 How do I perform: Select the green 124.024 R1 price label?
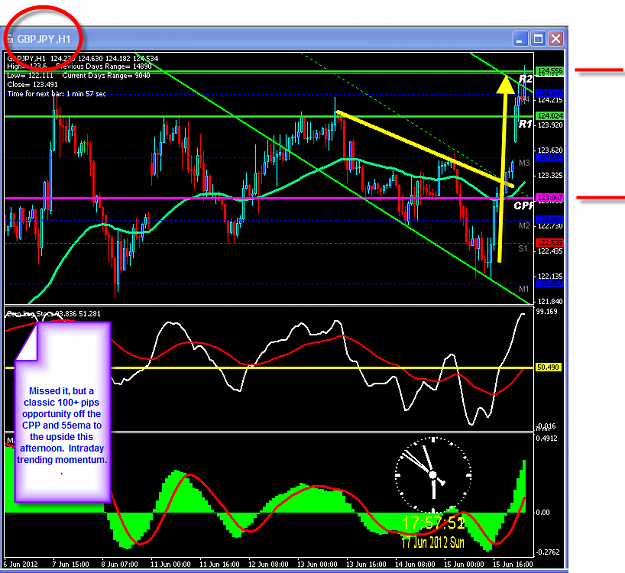pos(550,116)
